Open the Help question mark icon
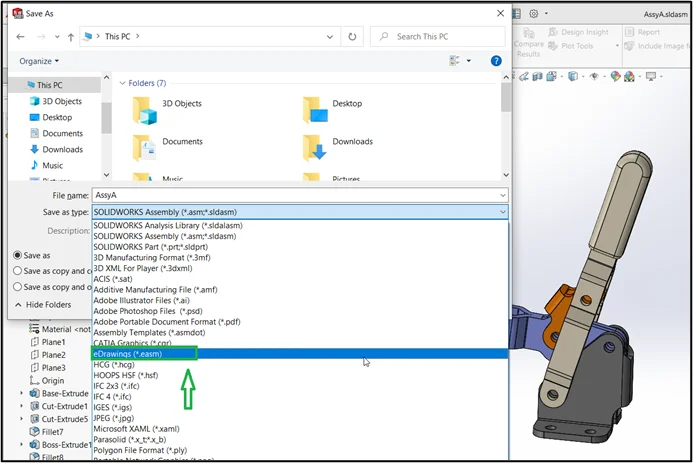The width and height of the screenshot is (693, 463). (496, 61)
